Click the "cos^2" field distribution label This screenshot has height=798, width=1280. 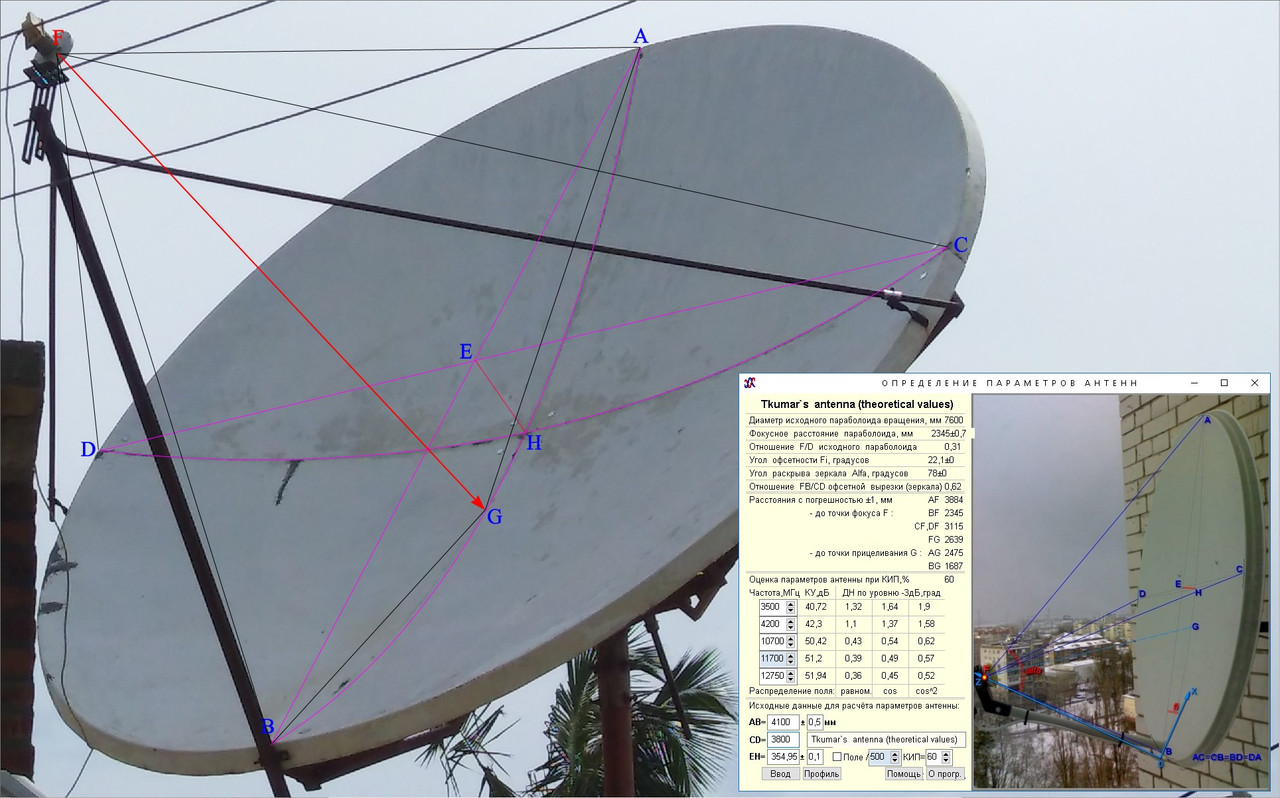[x=926, y=691]
